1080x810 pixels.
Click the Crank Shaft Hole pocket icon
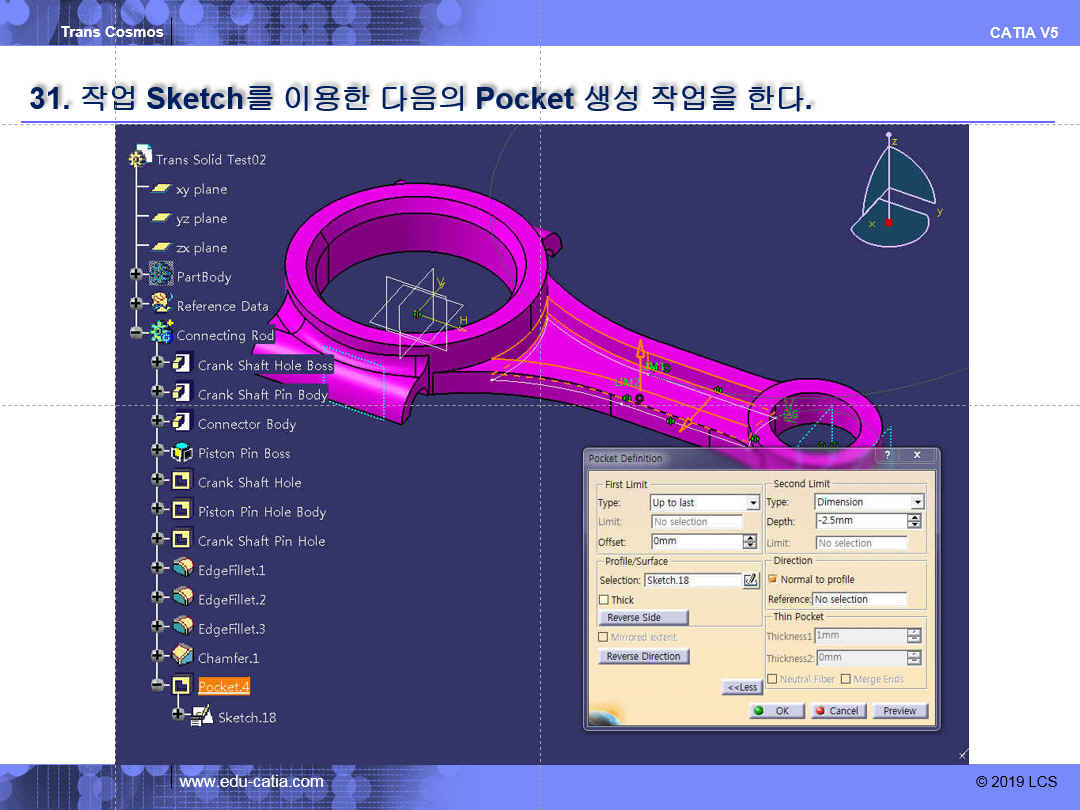coord(182,482)
